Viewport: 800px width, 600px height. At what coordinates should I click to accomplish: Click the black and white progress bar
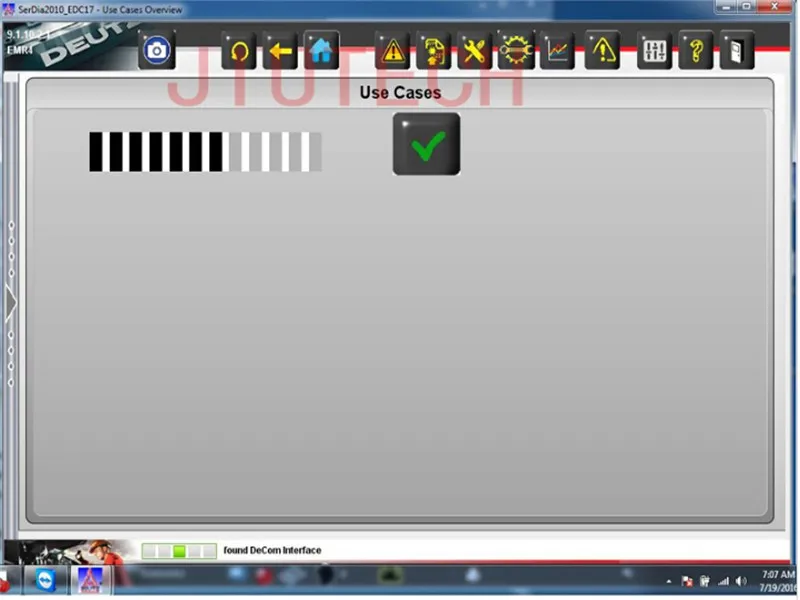[x=206, y=152]
